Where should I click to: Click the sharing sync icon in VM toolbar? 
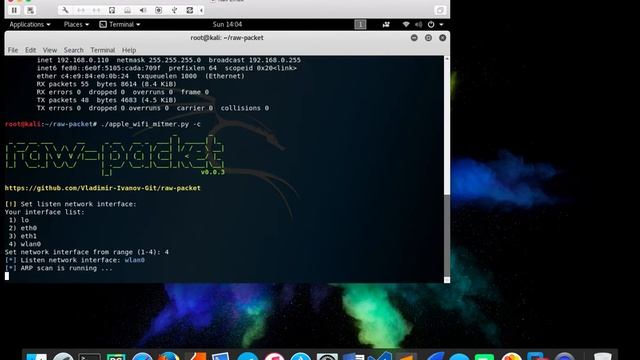point(190,10)
